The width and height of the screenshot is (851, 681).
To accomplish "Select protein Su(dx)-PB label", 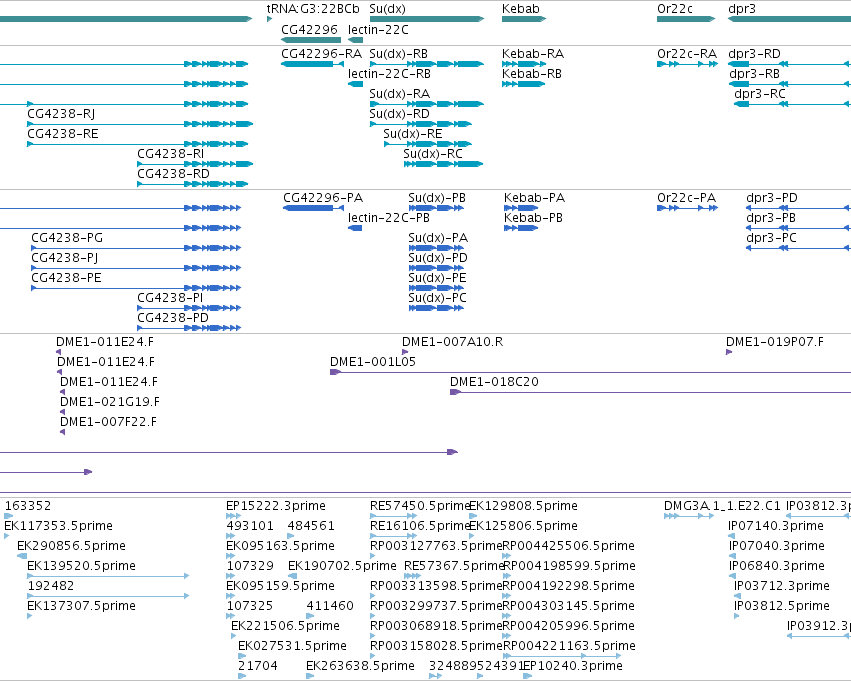I will [437, 198].
